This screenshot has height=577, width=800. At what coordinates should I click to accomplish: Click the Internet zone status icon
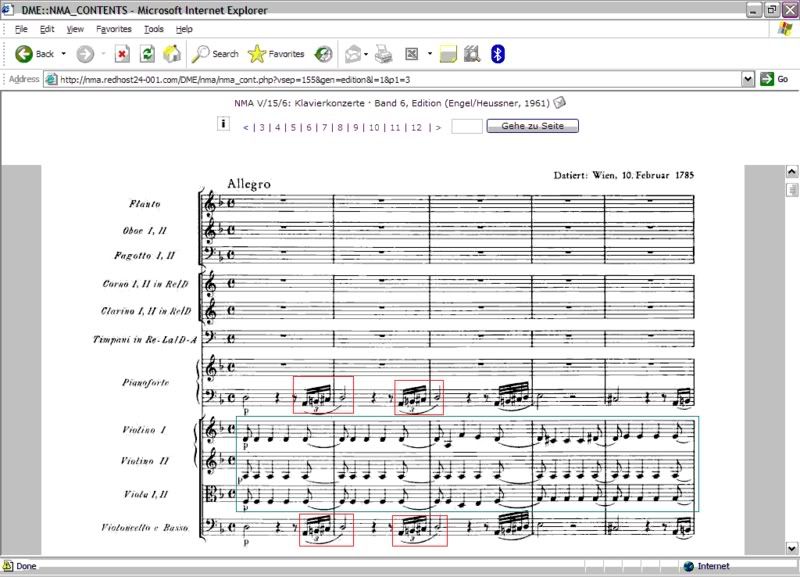click(x=689, y=566)
